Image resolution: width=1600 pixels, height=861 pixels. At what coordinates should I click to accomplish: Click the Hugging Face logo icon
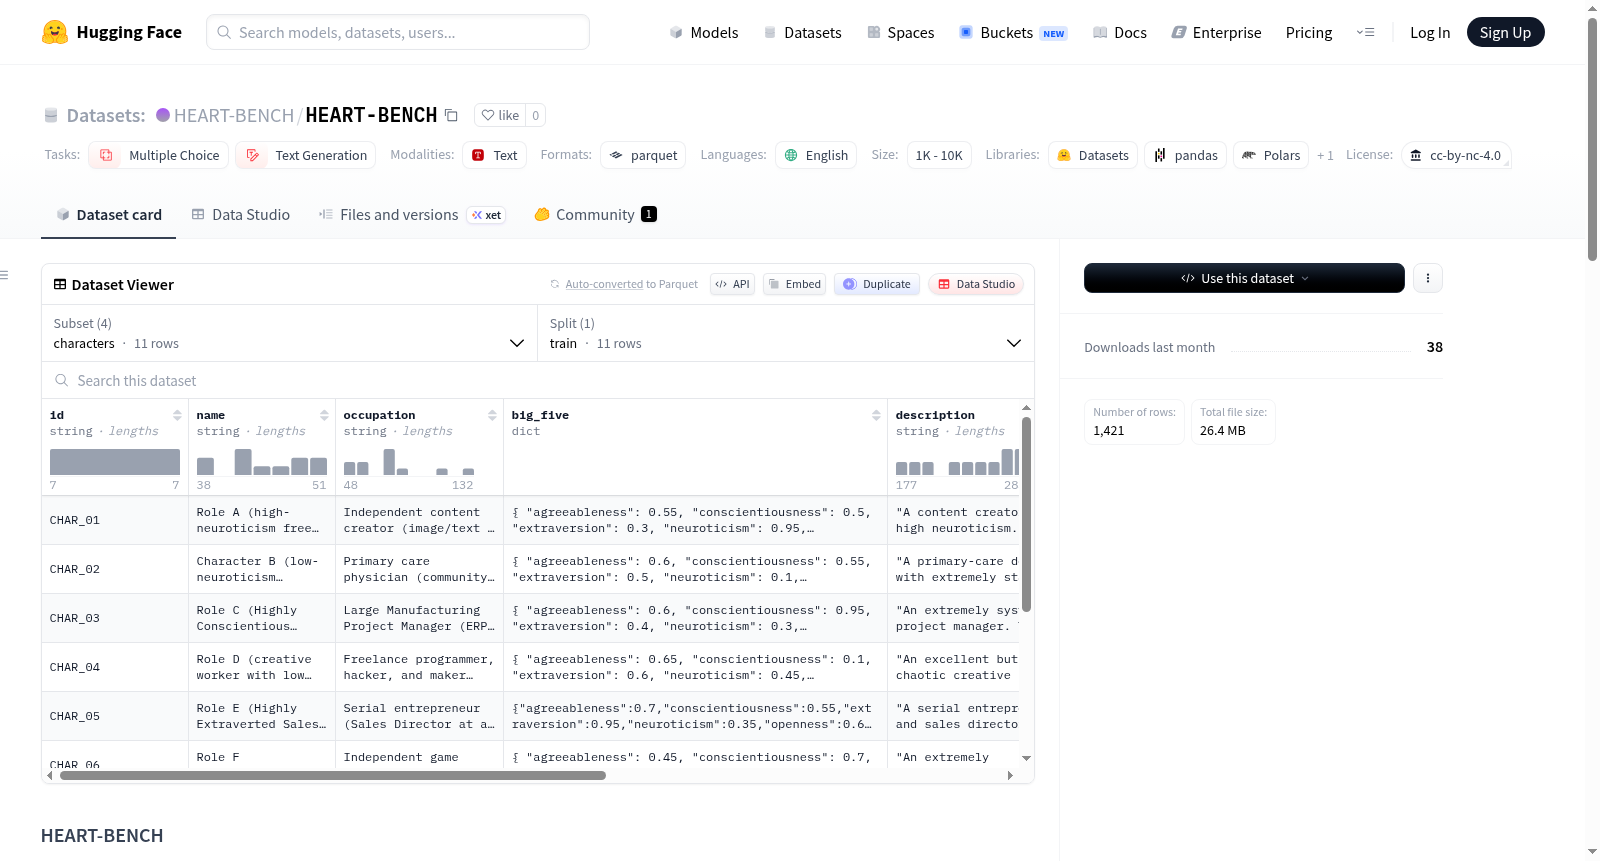tap(55, 32)
